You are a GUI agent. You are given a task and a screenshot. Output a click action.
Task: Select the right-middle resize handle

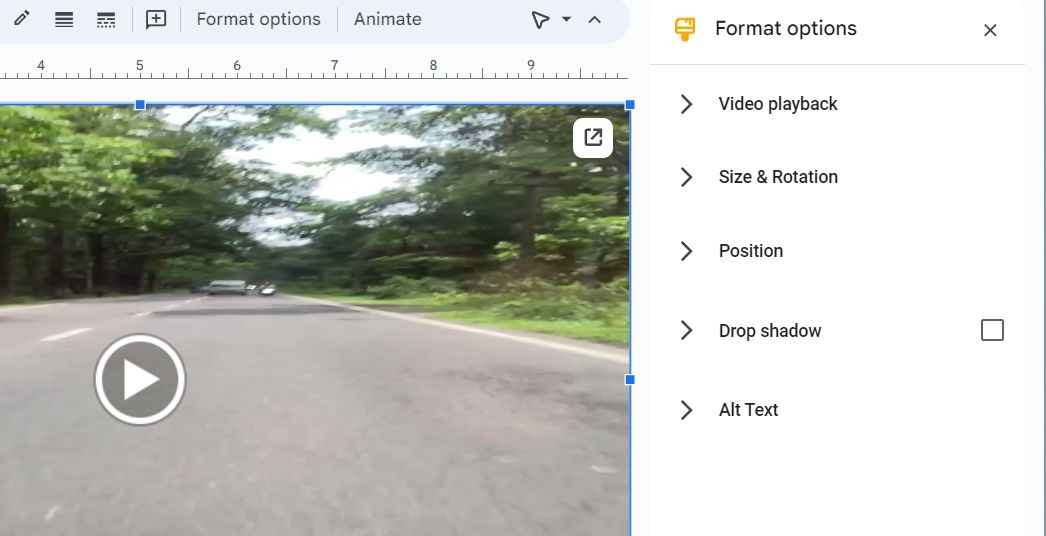click(x=630, y=380)
